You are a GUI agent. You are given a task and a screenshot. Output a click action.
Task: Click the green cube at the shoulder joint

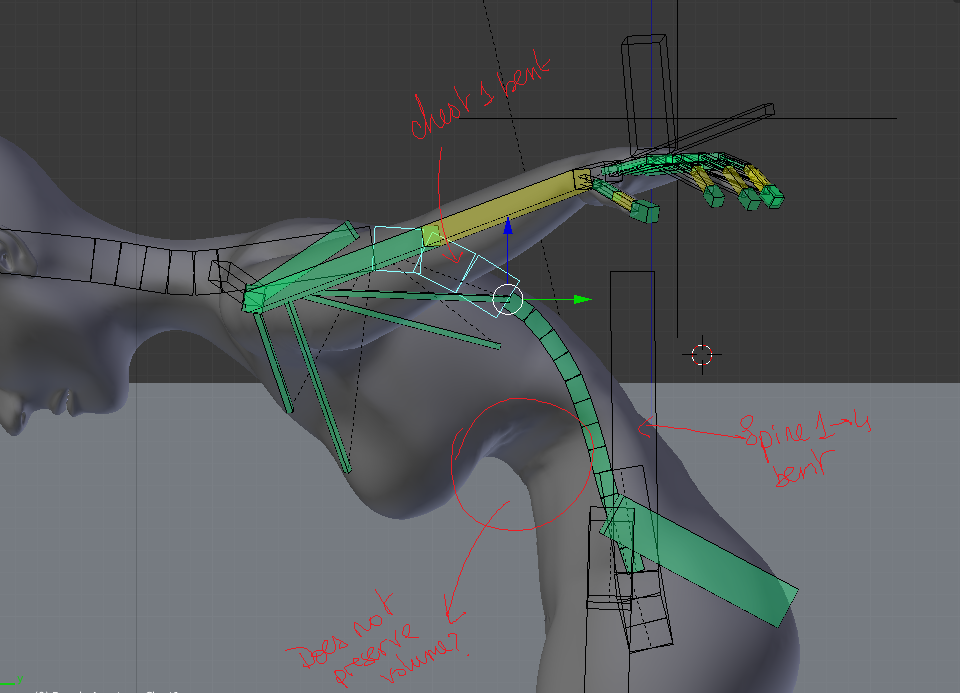(255, 299)
